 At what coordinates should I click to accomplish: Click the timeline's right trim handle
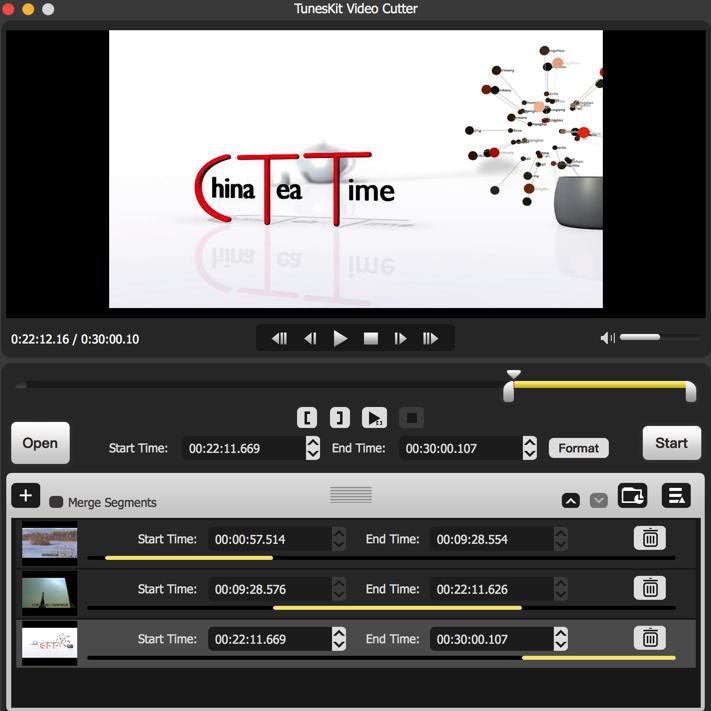(691, 392)
